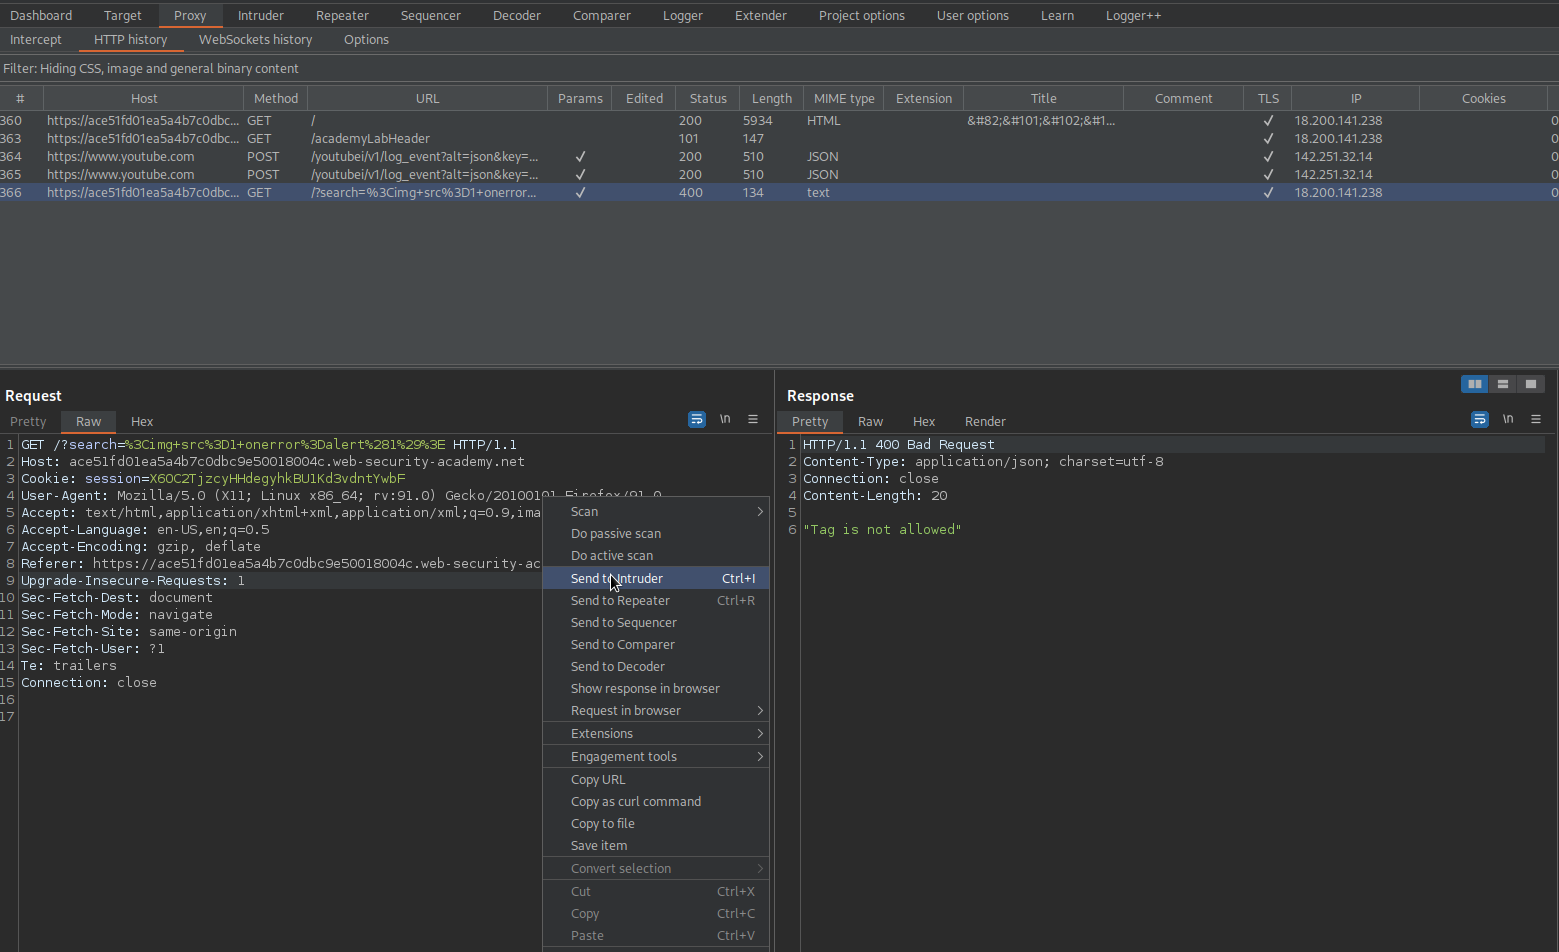The height and width of the screenshot is (952, 1559).
Task: Choose Send to Comparer
Action: (x=656, y=644)
